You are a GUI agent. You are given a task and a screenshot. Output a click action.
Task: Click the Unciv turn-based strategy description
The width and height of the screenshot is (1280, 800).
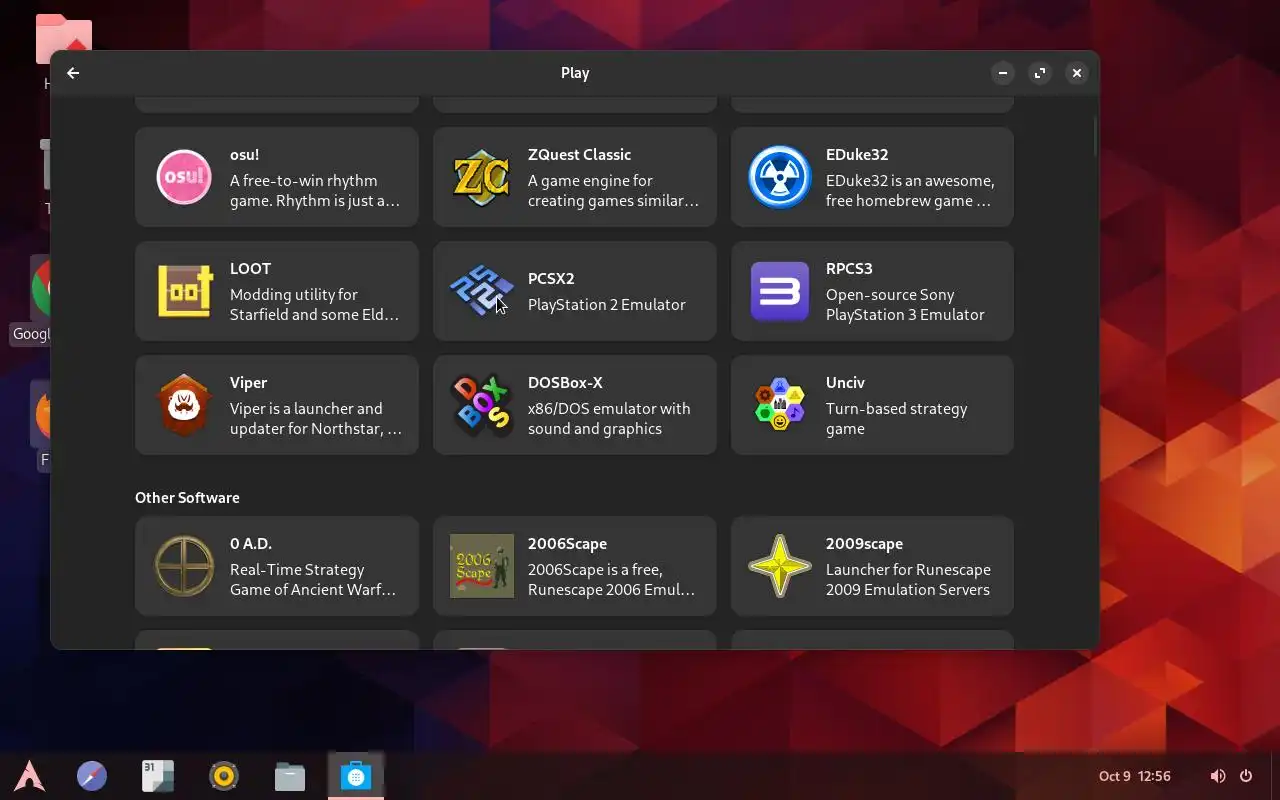pyautogui.click(x=896, y=419)
